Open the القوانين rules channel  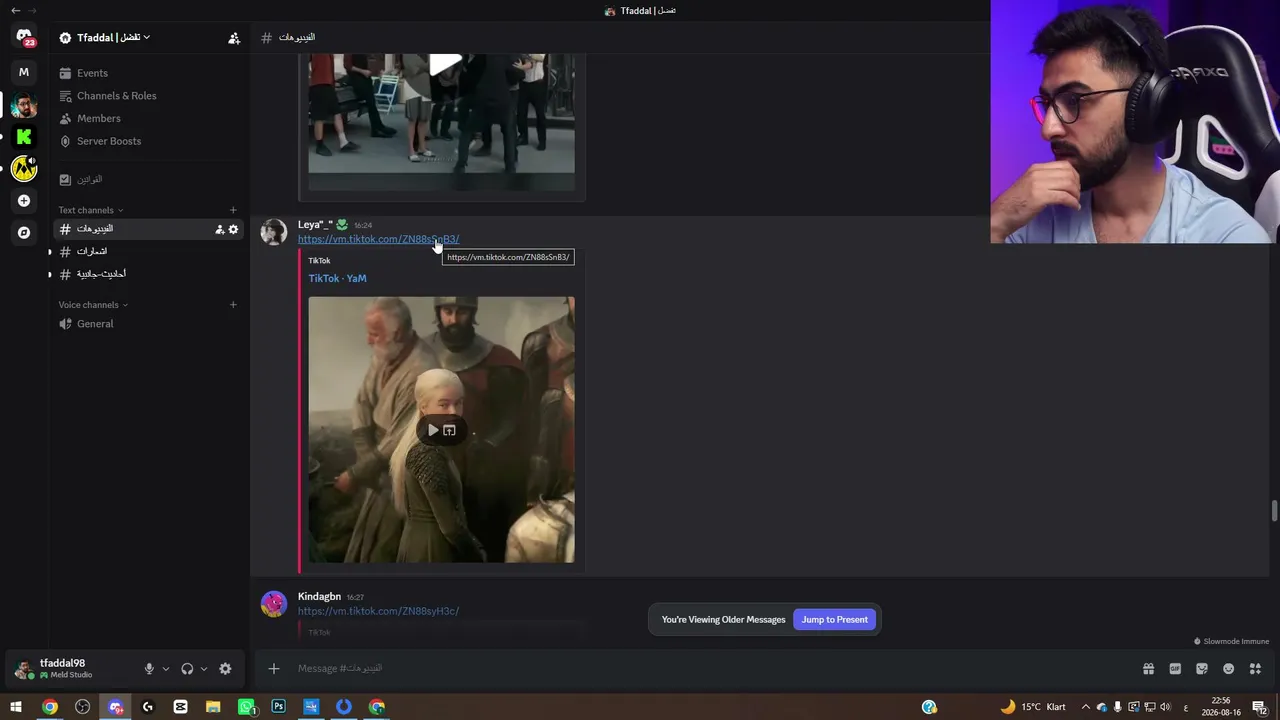[x=148, y=179]
